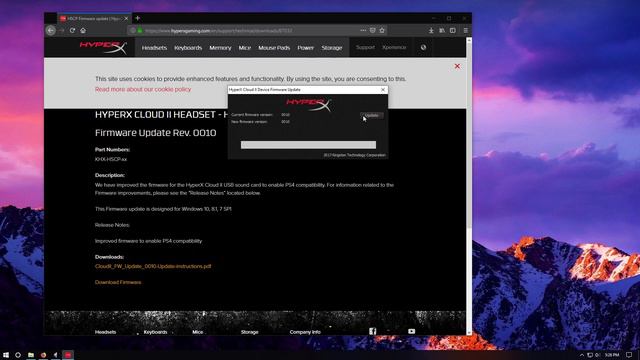
Task: Select 'Release Notes:' text
Action: tap(112, 225)
